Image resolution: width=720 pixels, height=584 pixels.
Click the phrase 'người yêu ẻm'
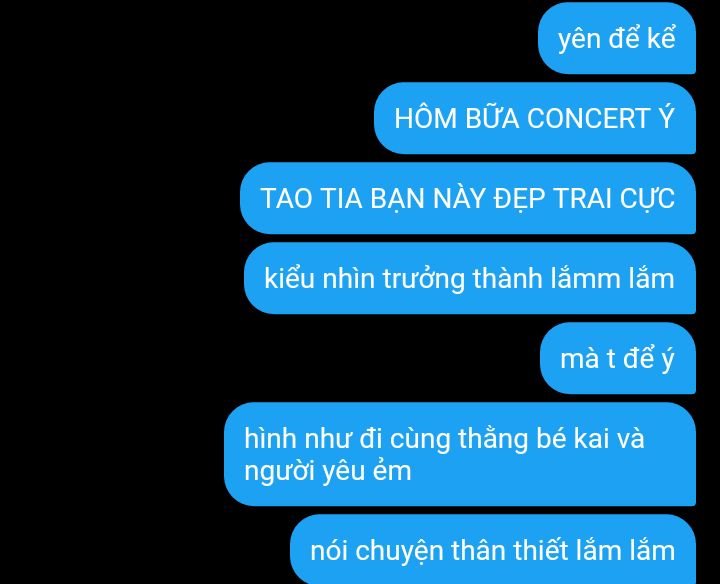[x=327, y=472]
